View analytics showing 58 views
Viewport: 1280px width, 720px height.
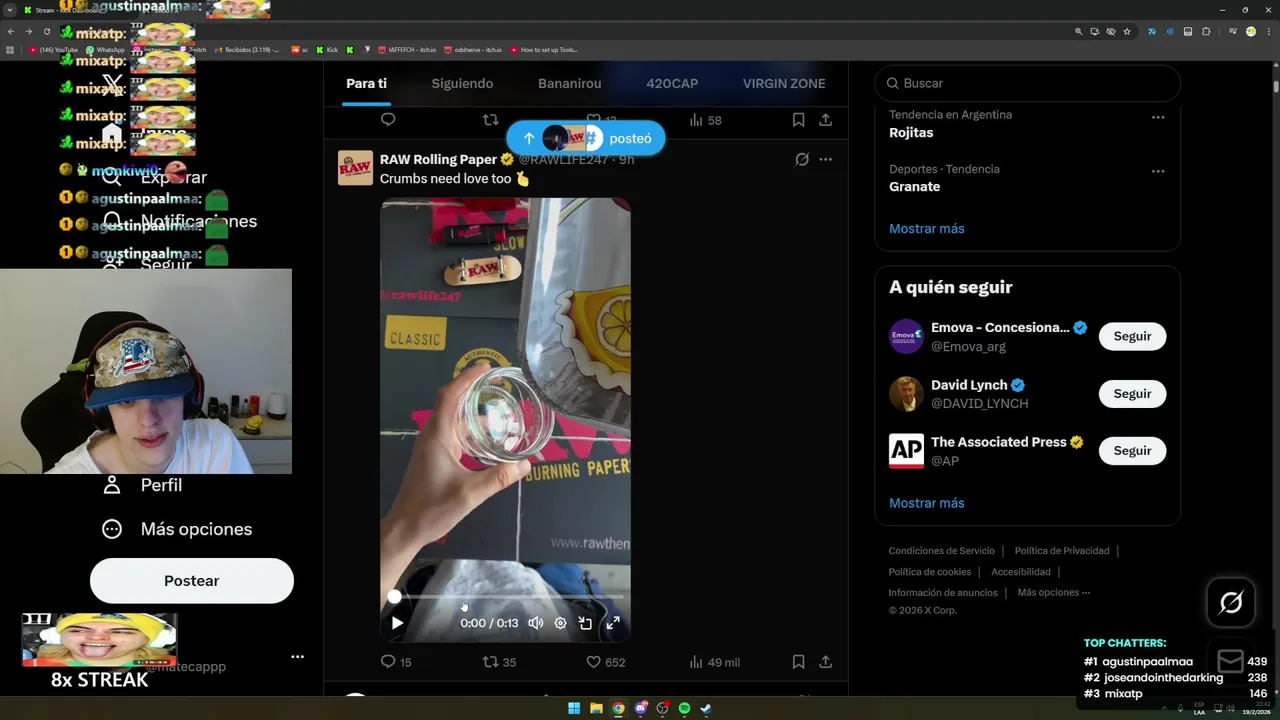pos(705,120)
